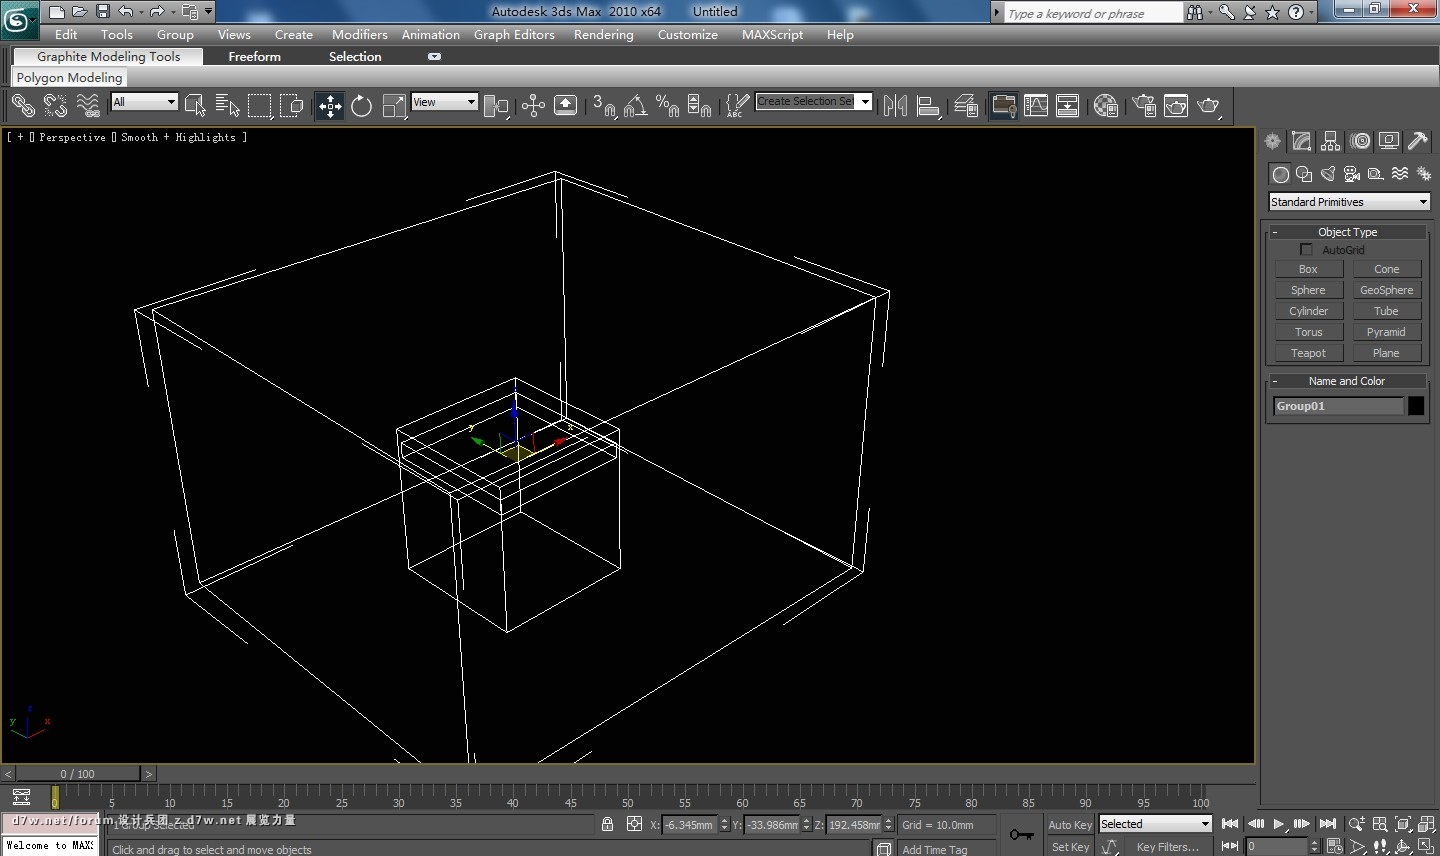Image resolution: width=1440 pixels, height=856 pixels.
Task: Open the Material Editor
Action: point(1106,105)
